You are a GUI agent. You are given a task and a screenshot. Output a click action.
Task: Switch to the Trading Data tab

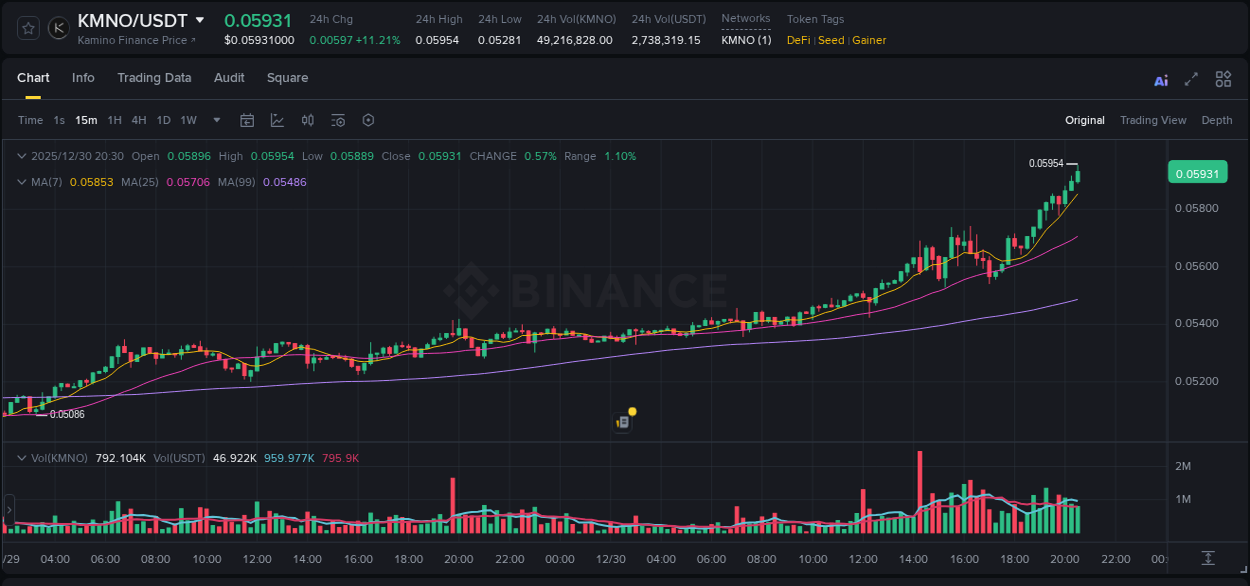click(x=154, y=78)
